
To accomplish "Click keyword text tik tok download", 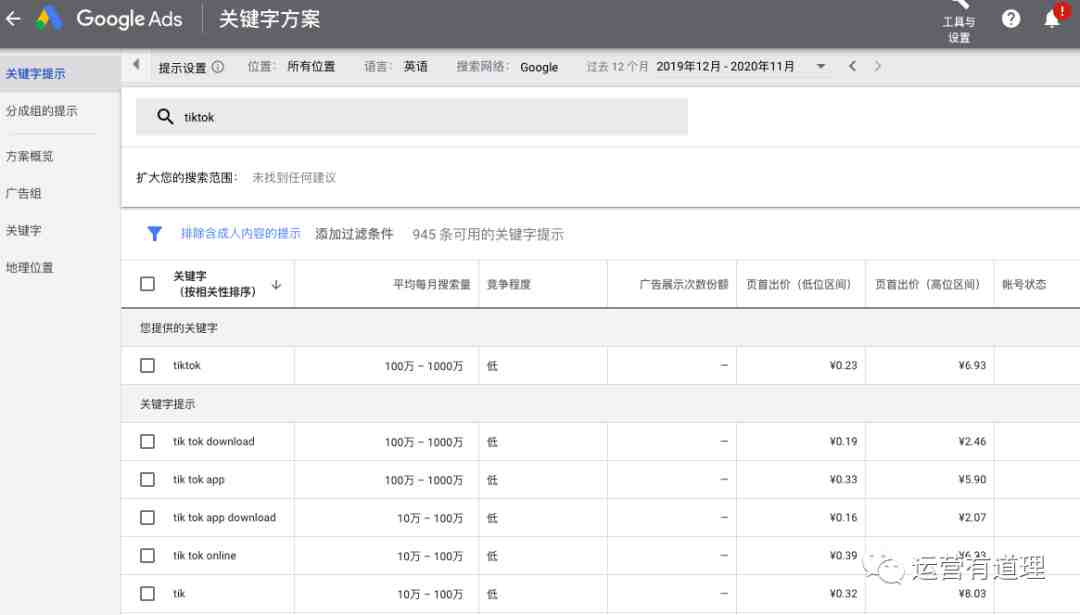I will [214, 441].
